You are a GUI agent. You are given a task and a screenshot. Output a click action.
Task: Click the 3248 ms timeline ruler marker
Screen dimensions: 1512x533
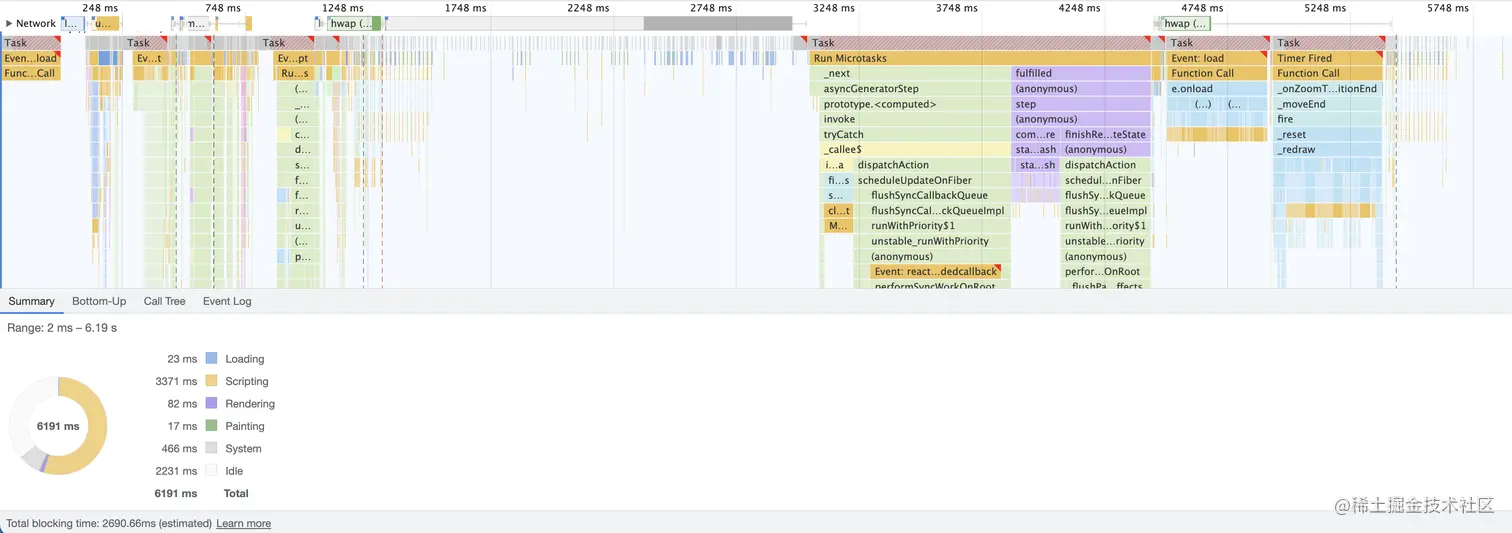(x=833, y=8)
